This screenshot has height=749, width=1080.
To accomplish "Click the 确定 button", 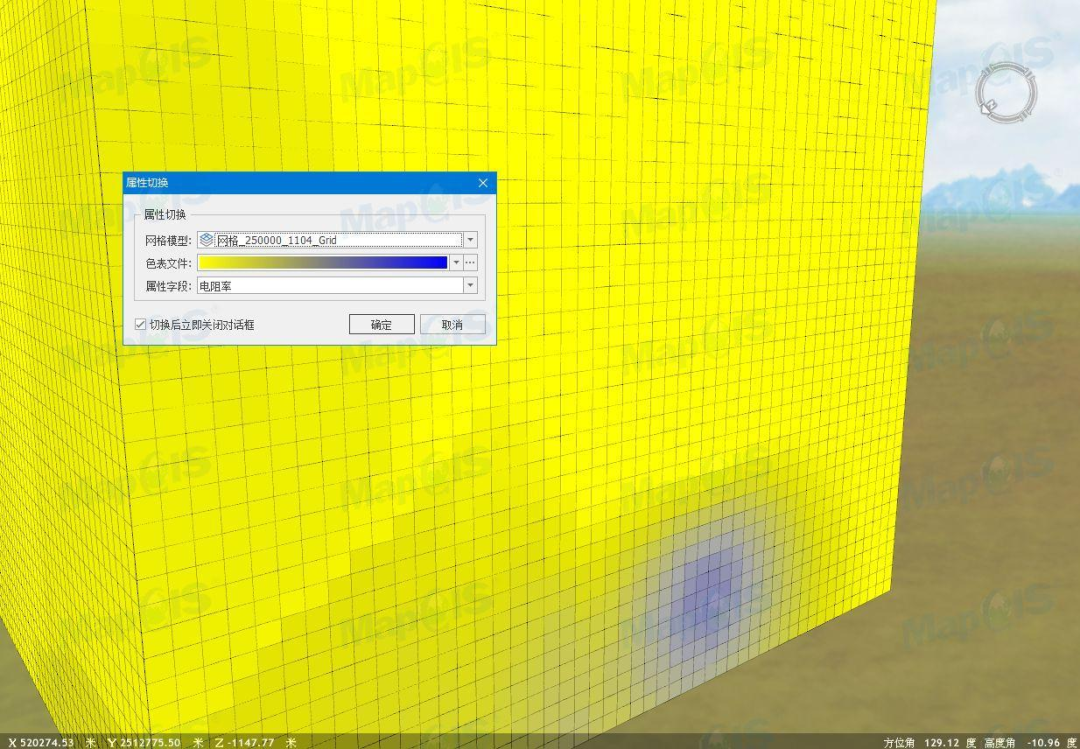I will pos(381,325).
